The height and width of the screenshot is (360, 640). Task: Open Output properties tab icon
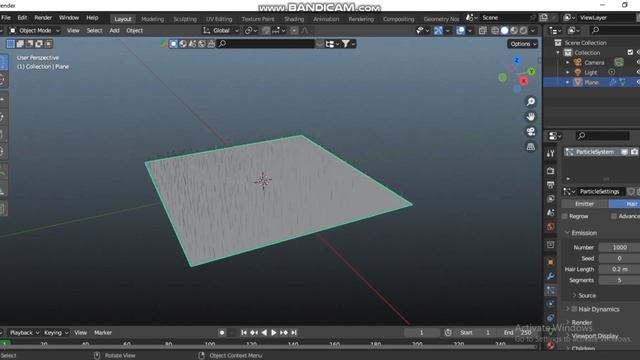[x=550, y=185]
